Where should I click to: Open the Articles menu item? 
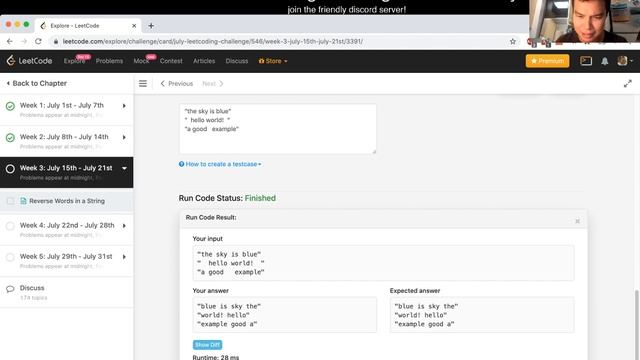pos(204,61)
